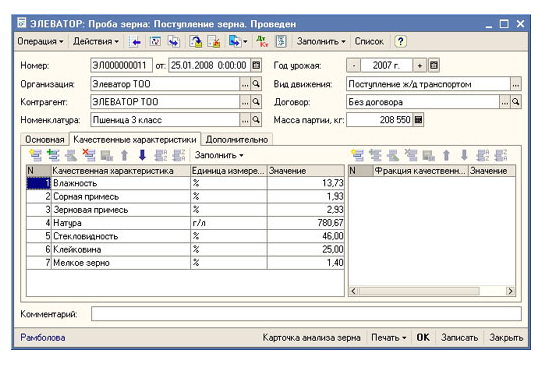Click sort ascending icon in fractions table toolbar
Screen dimensions: 545x367
coord(483,155)
